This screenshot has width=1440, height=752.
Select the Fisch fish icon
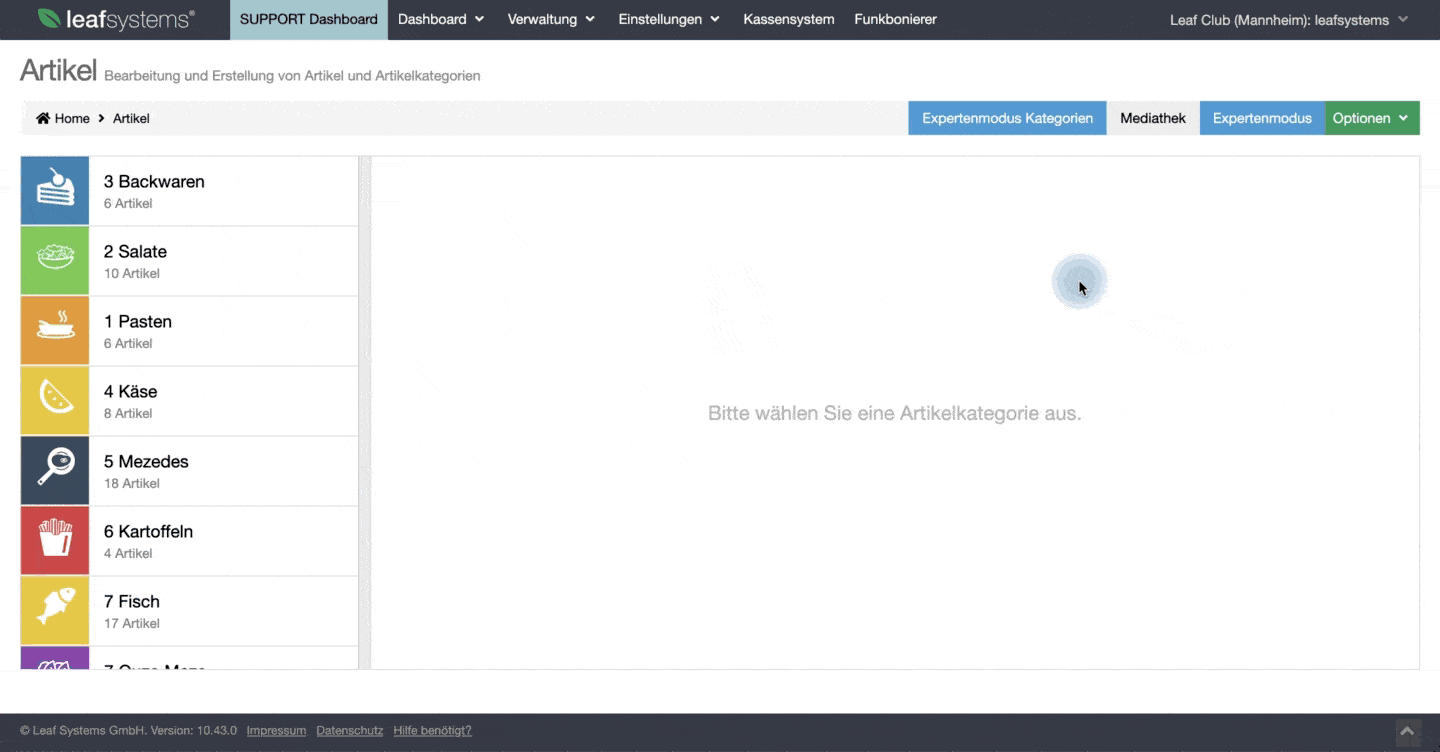click(x=54, y=610)
